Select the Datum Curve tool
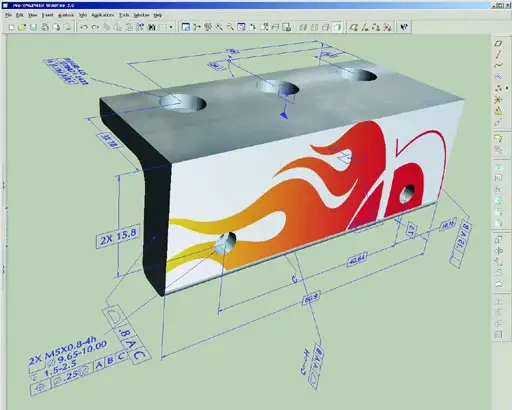Screen dimensions: 512x410 [x=498, y=66]
